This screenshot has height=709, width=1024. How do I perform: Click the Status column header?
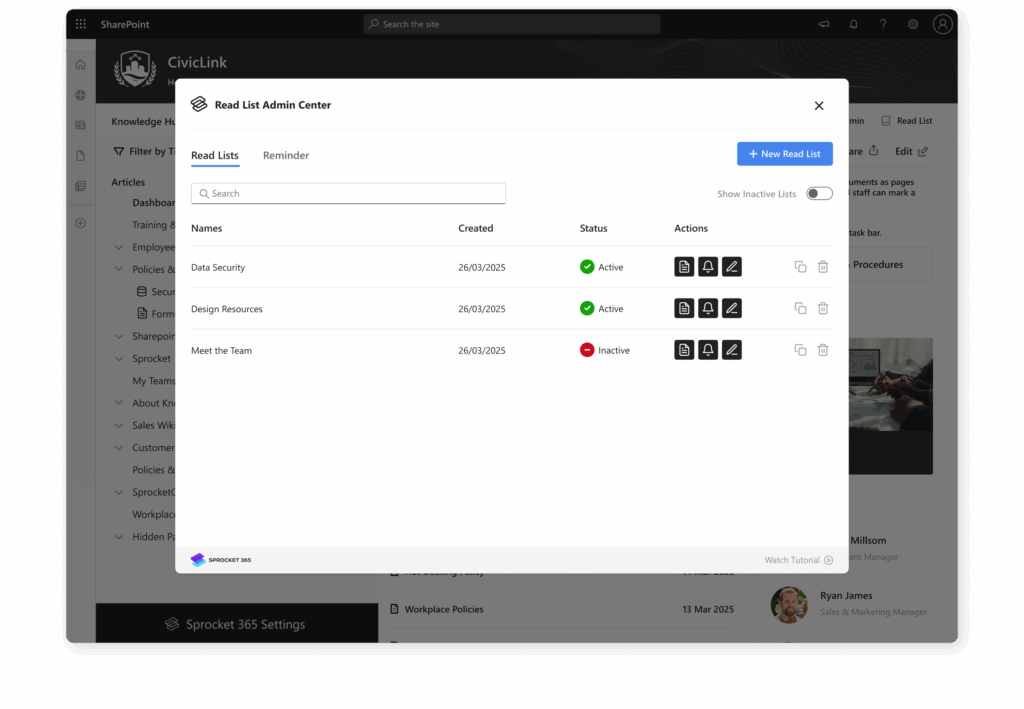pyautogui.click(x=594, y=228)
